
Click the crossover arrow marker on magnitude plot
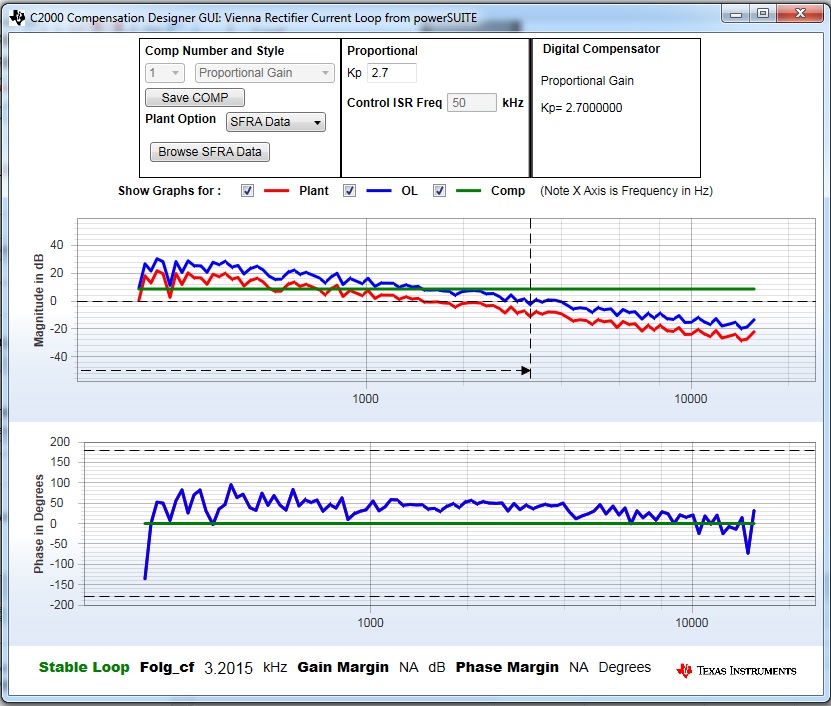526,370
